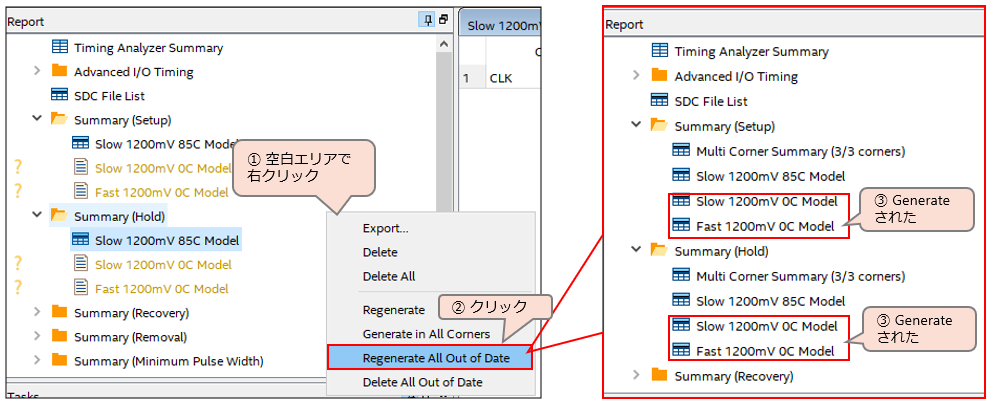
Task: Select Generate in All Corners menu entry
Action: [x=425, y=334]
